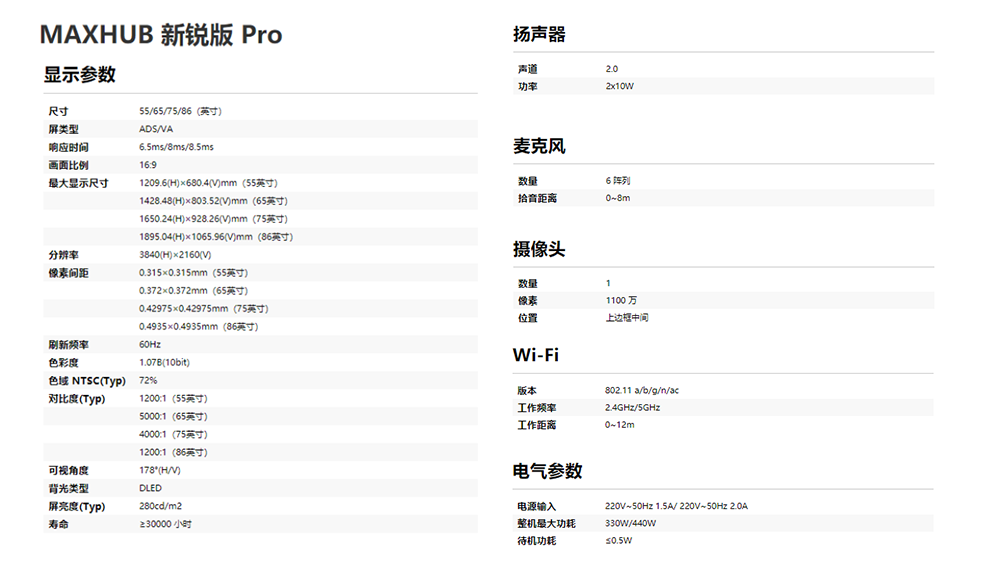The width and height of the screenshot is (1000, 563).
Task: Click the 拾音距离 row label
Action: click(537, 199)
